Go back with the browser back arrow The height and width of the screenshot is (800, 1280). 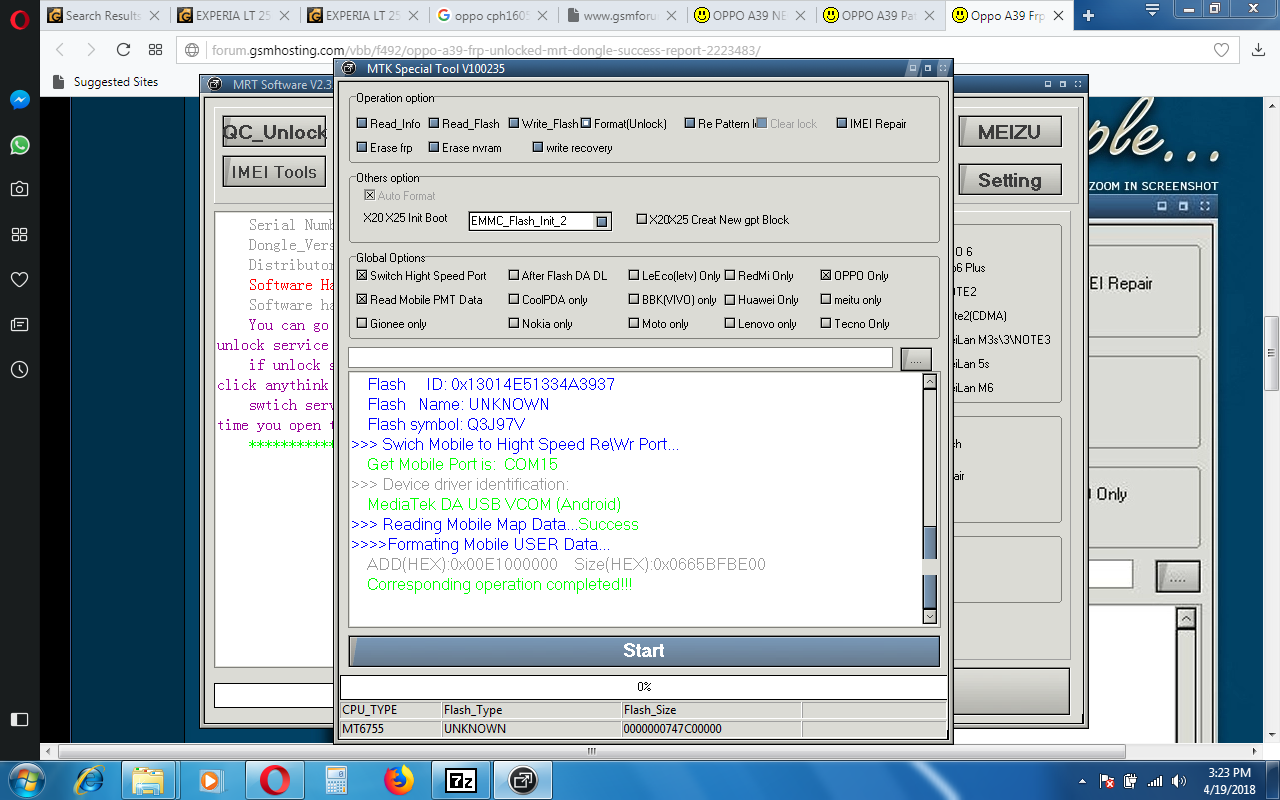coord(60,50)
